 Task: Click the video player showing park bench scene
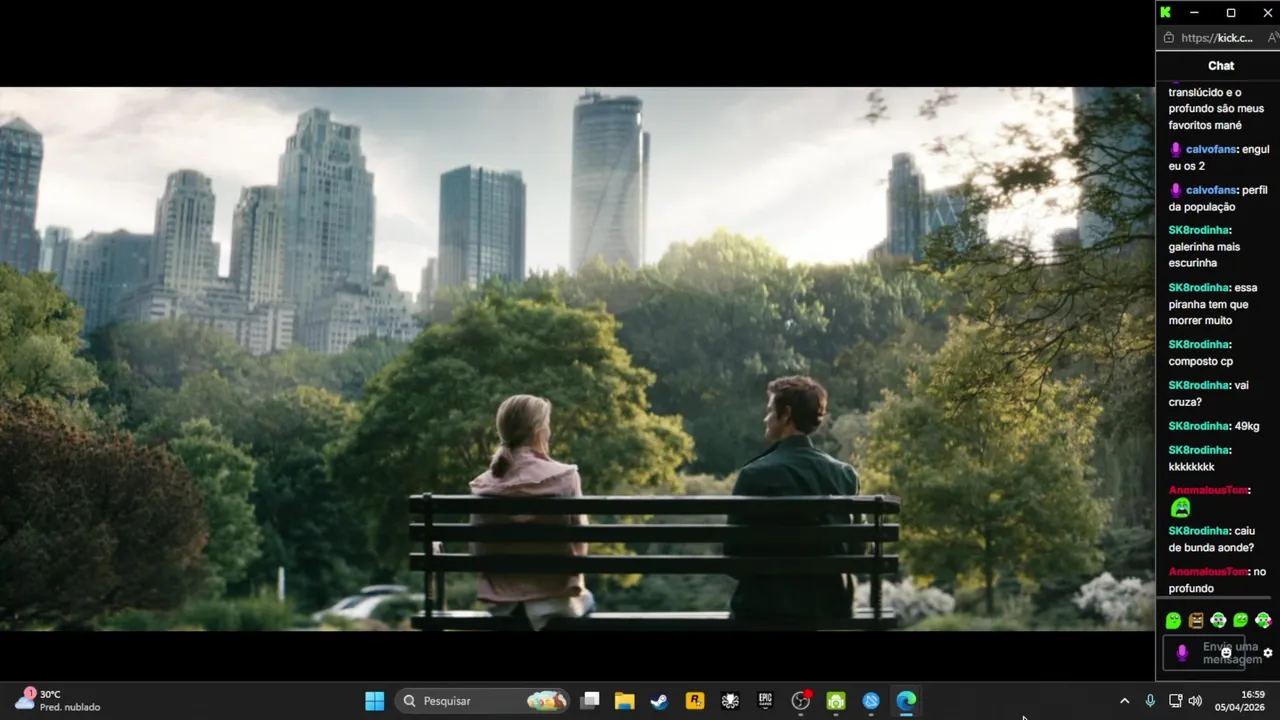[x=577, y=358]
